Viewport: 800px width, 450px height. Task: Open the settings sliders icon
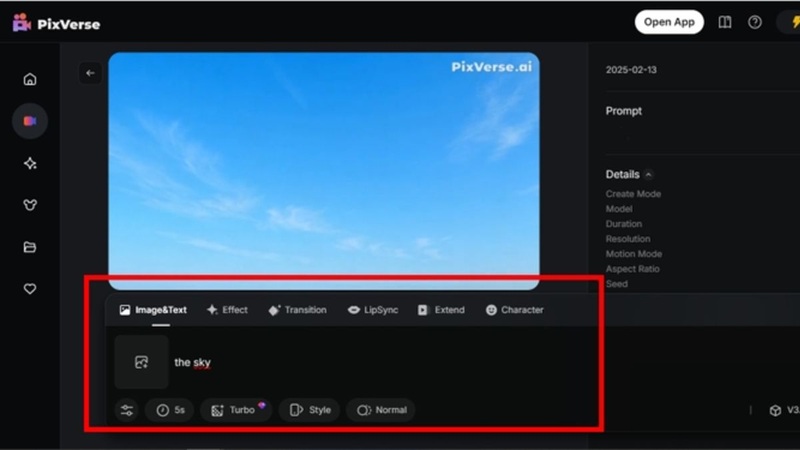click(127, 410)
